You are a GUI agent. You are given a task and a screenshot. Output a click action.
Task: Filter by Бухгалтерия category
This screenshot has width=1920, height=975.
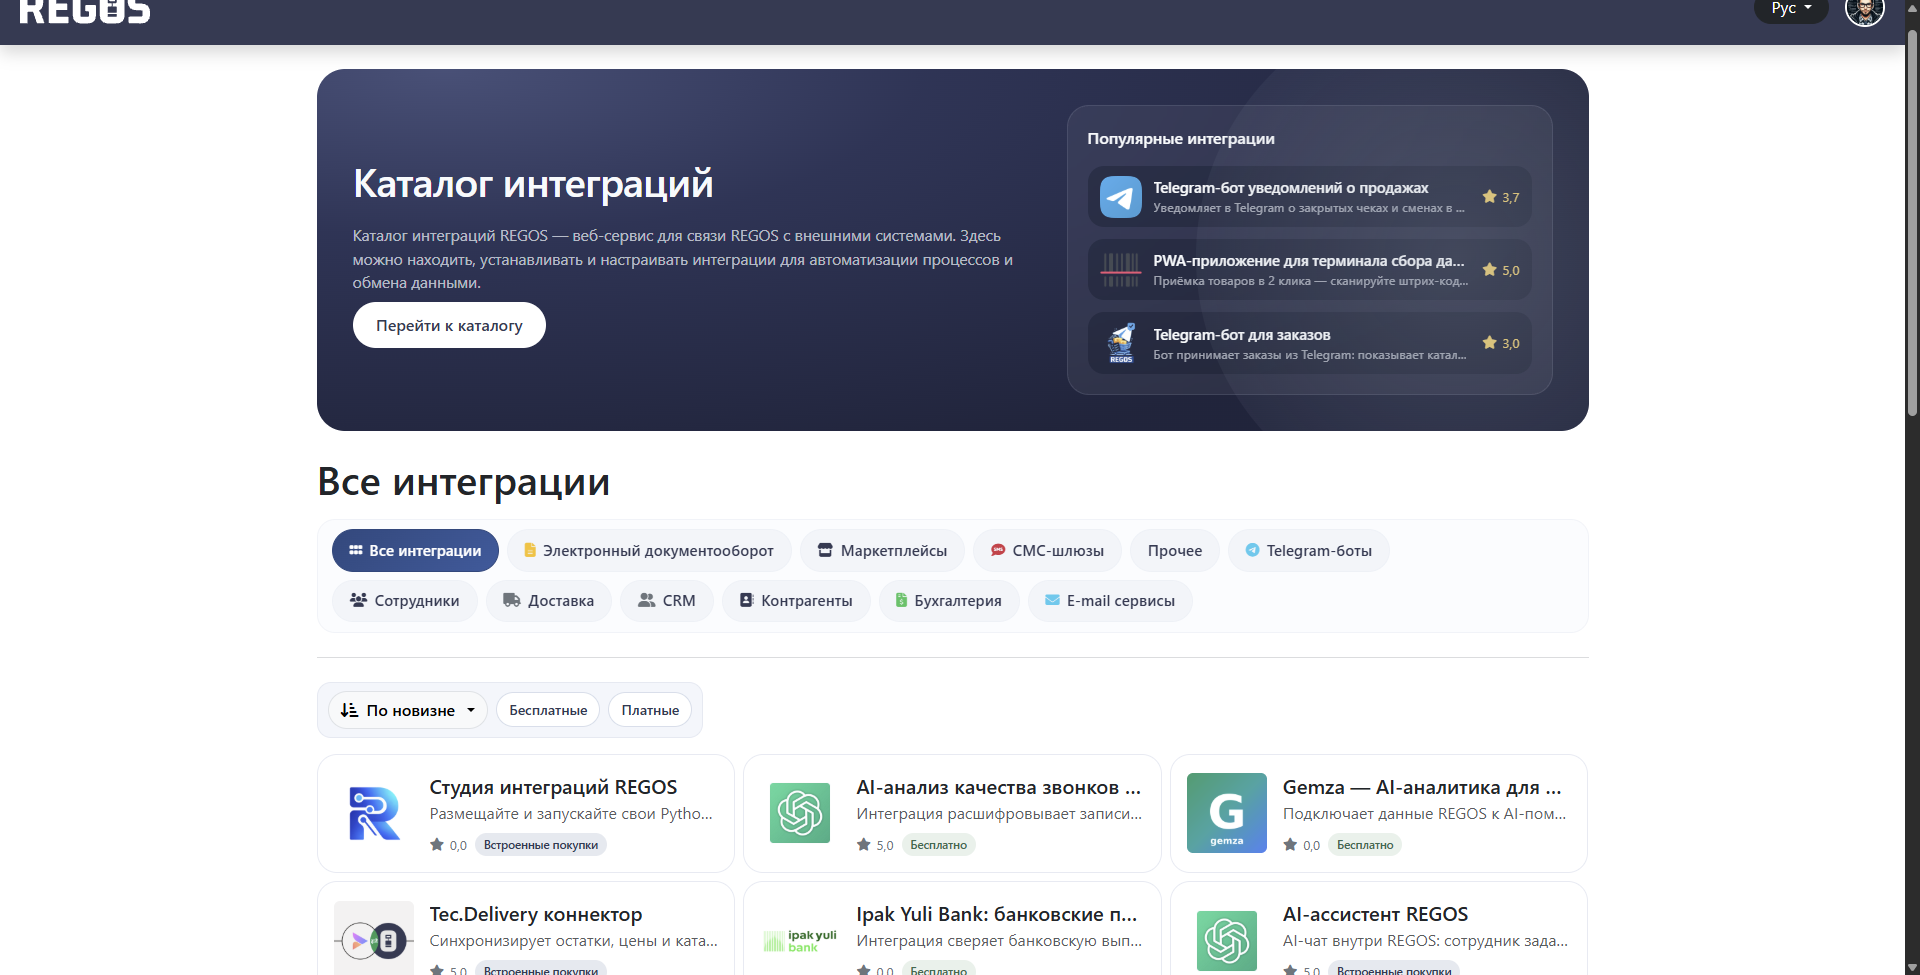click(948, 600)
